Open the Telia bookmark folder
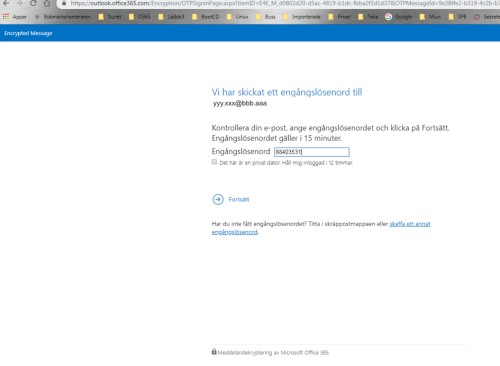 point(368,16)
